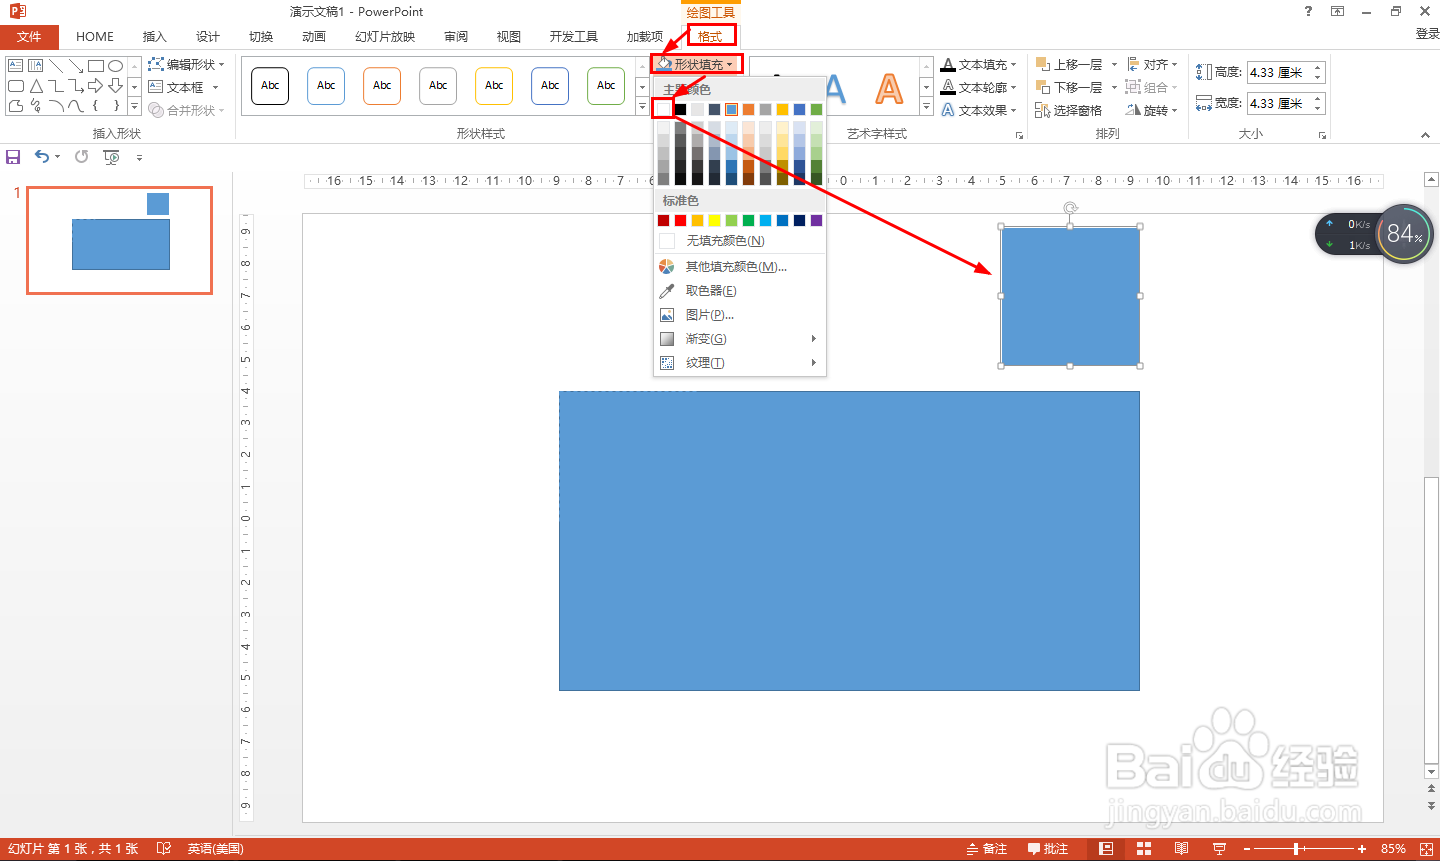The height and width of the screenshot is (861, 1440).
Task: Switch to 幻灯片放映 Slide Show tab
Action: [x=385, y=37]
